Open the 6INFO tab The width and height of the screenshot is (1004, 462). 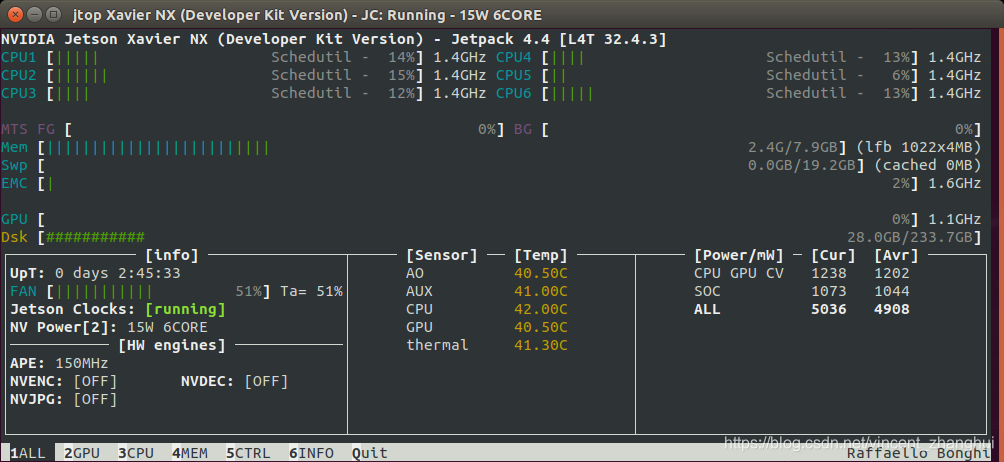pyautogui.click(x=311, y=453)
